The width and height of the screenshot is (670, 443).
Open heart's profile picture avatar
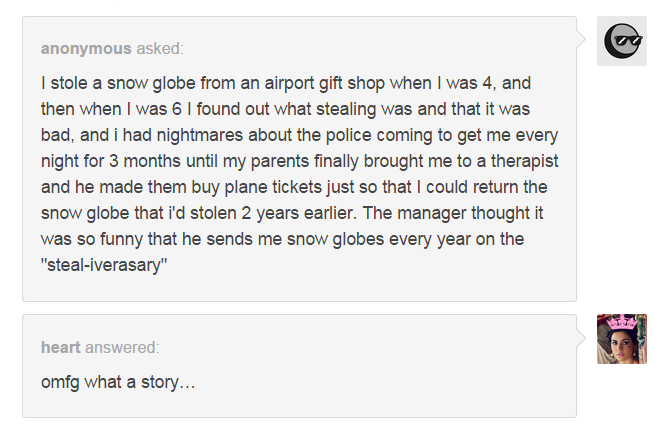621,339
